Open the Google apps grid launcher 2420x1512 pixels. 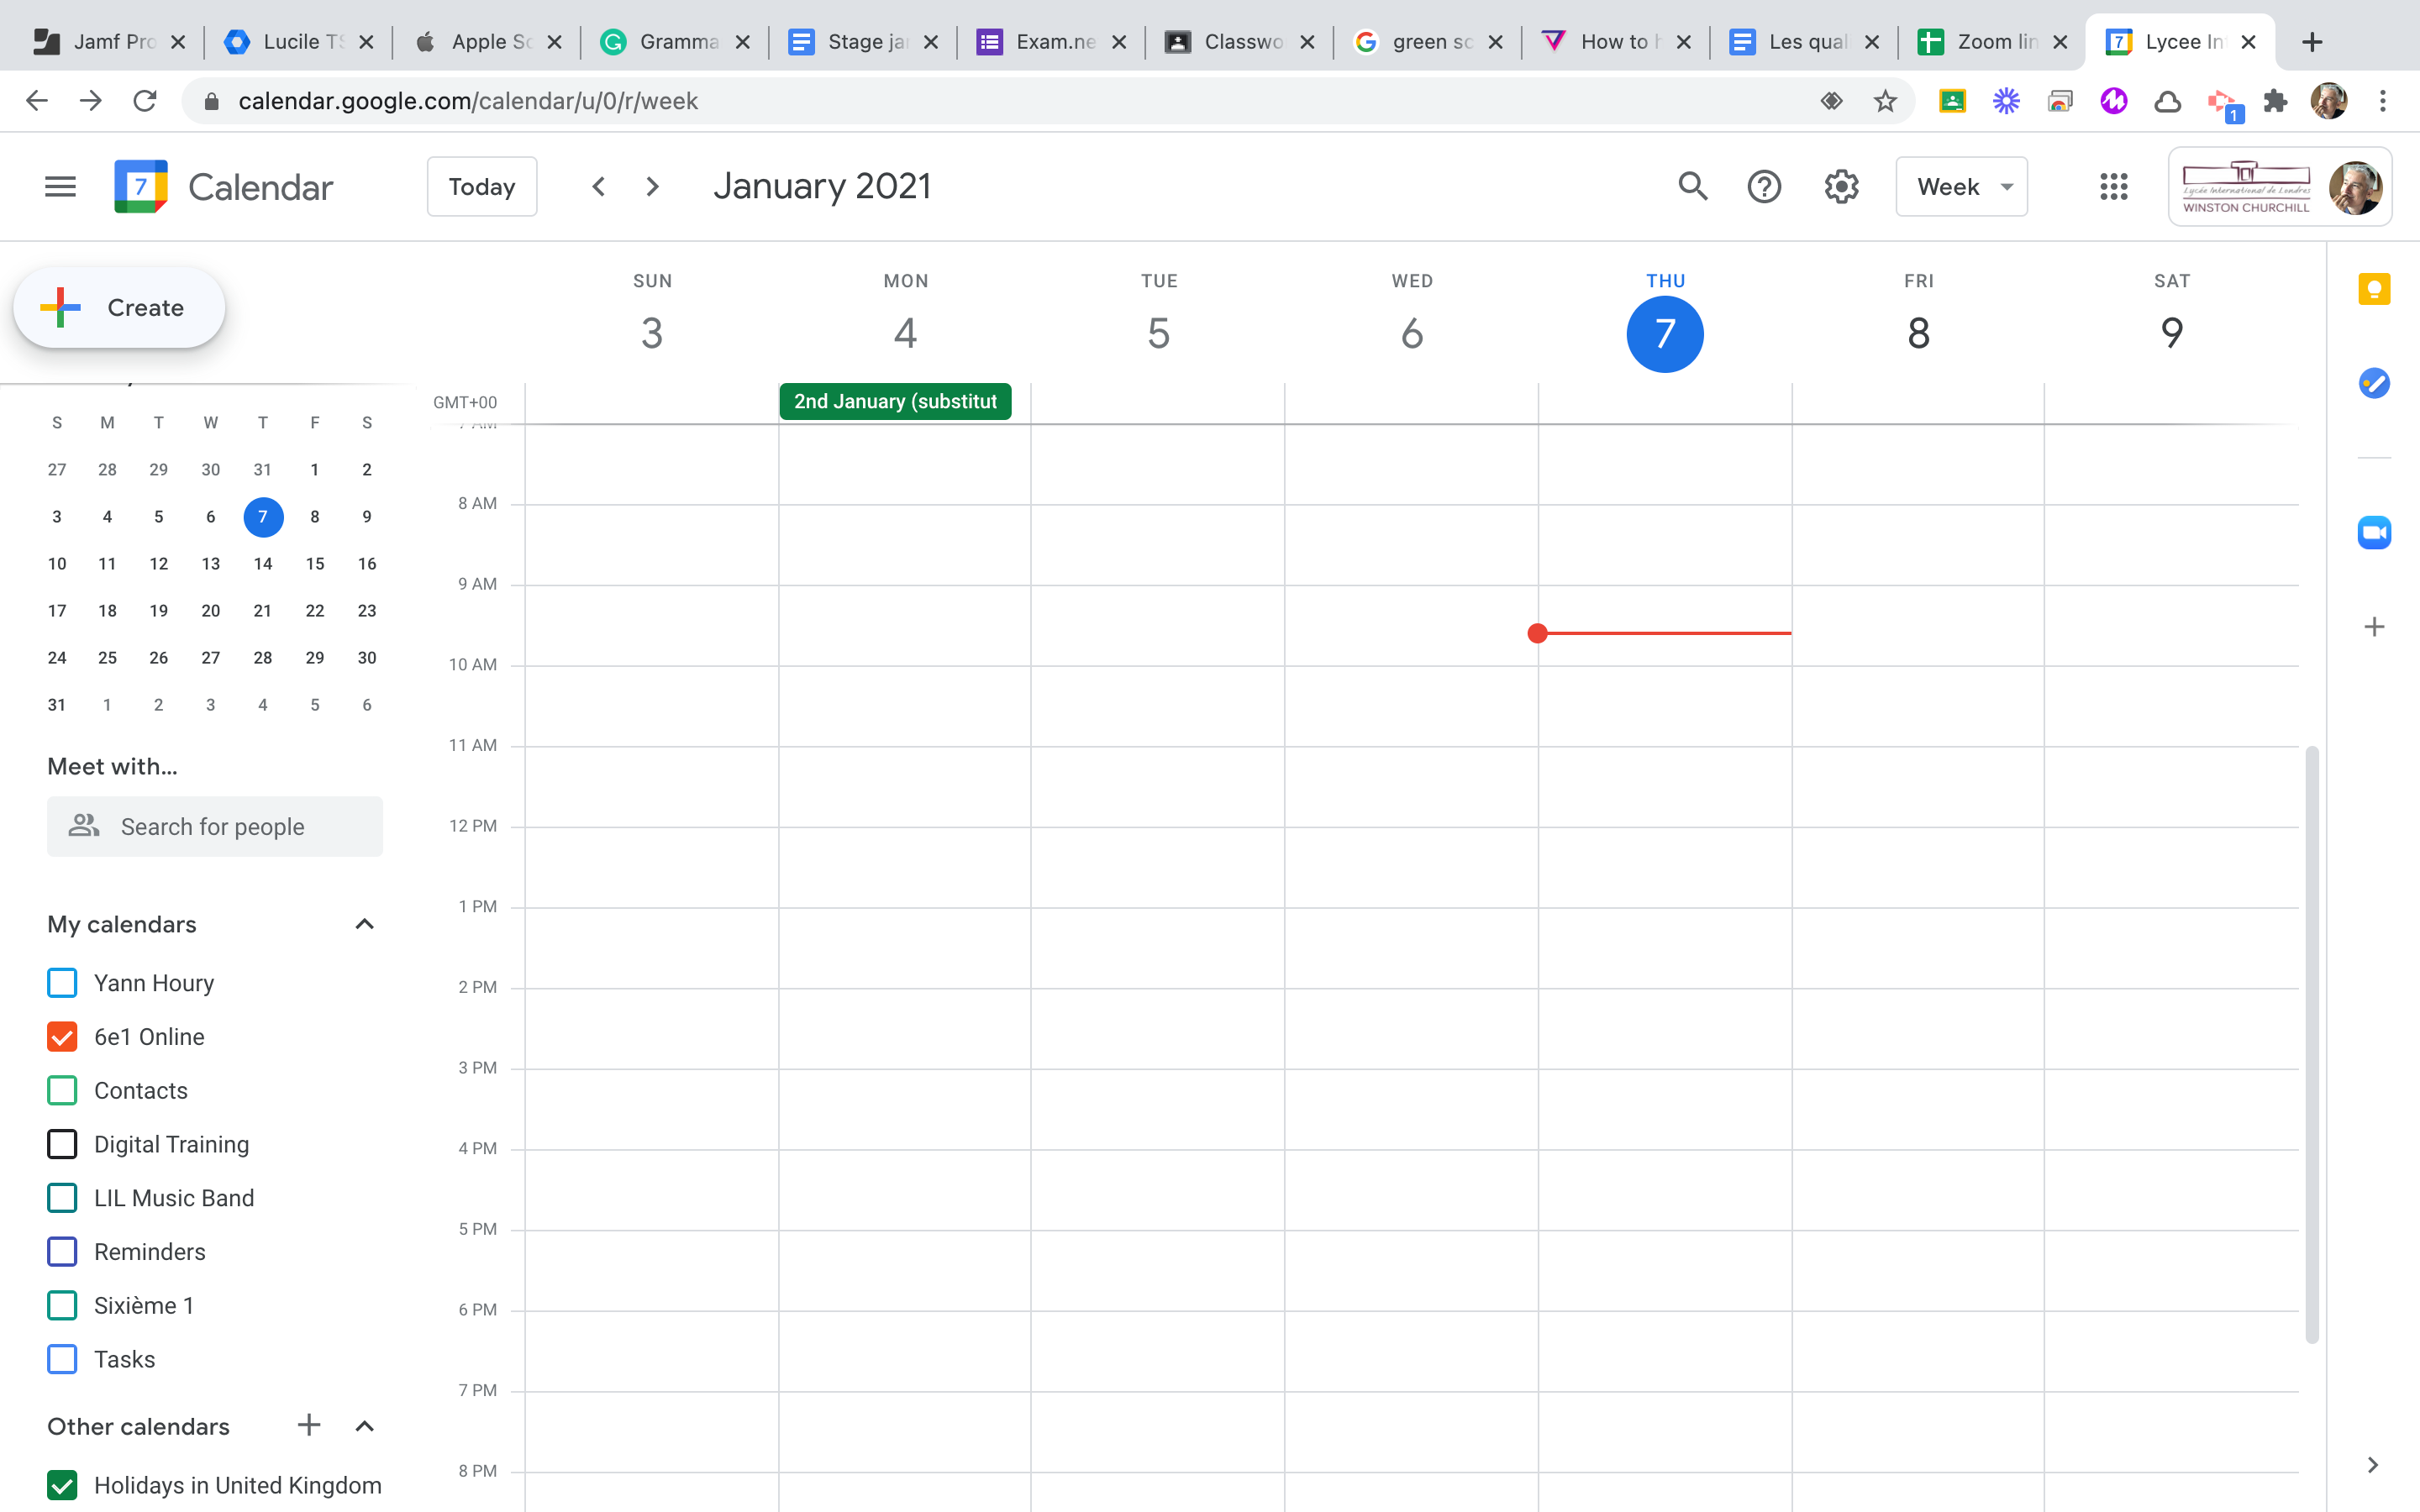click(2113, 187)
